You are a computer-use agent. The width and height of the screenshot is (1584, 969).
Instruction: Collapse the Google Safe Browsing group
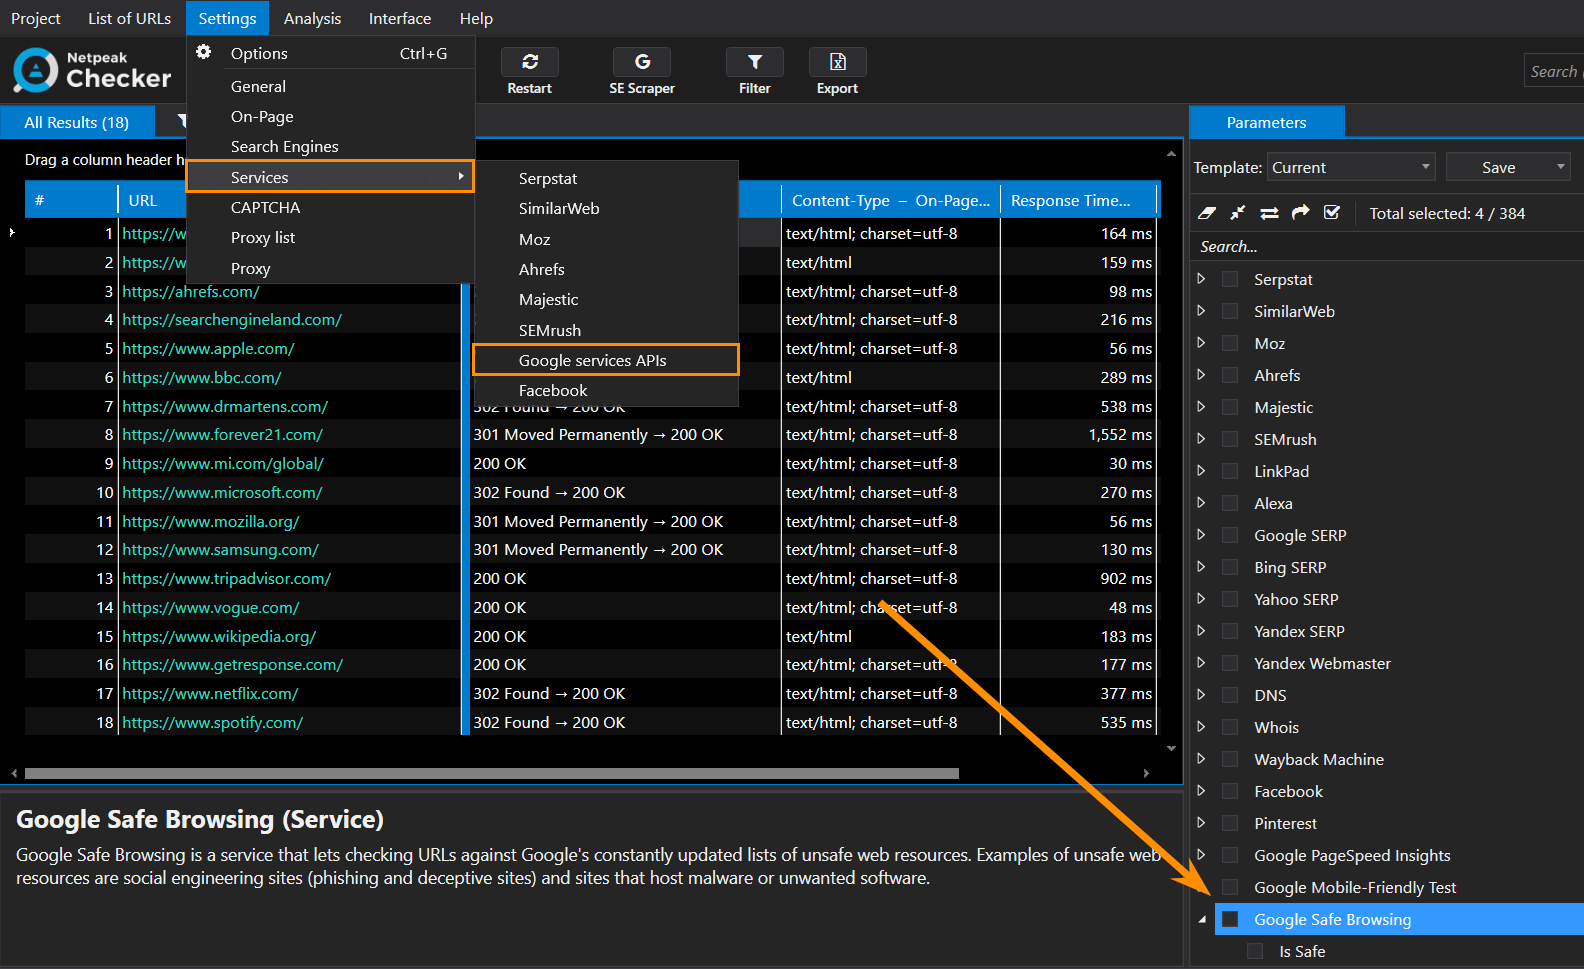1202,919
